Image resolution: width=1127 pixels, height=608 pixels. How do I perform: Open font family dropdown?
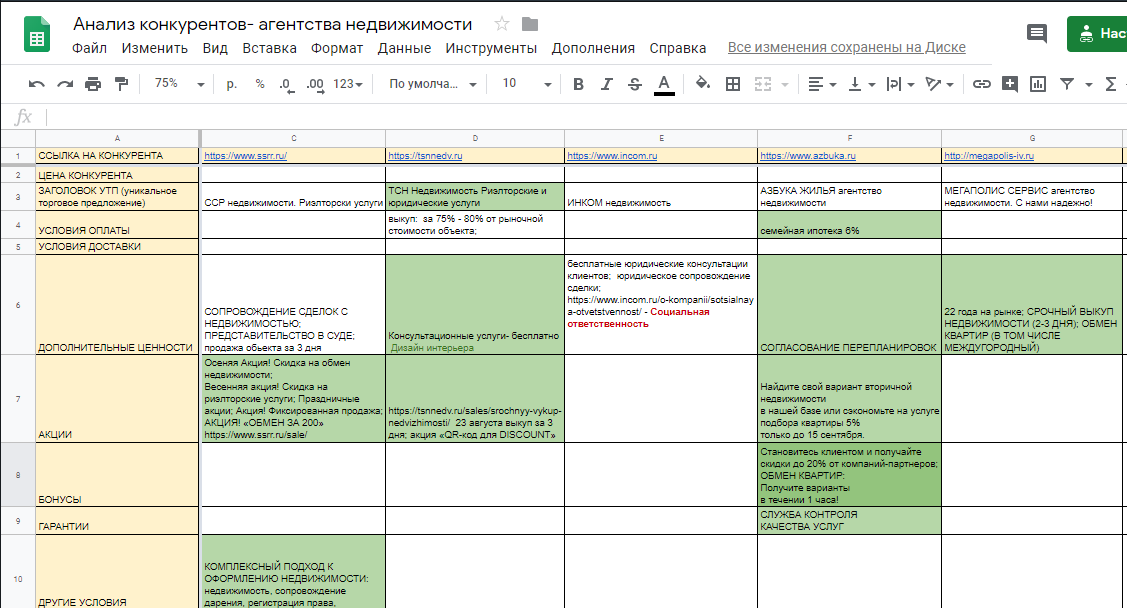pos(433,84)
